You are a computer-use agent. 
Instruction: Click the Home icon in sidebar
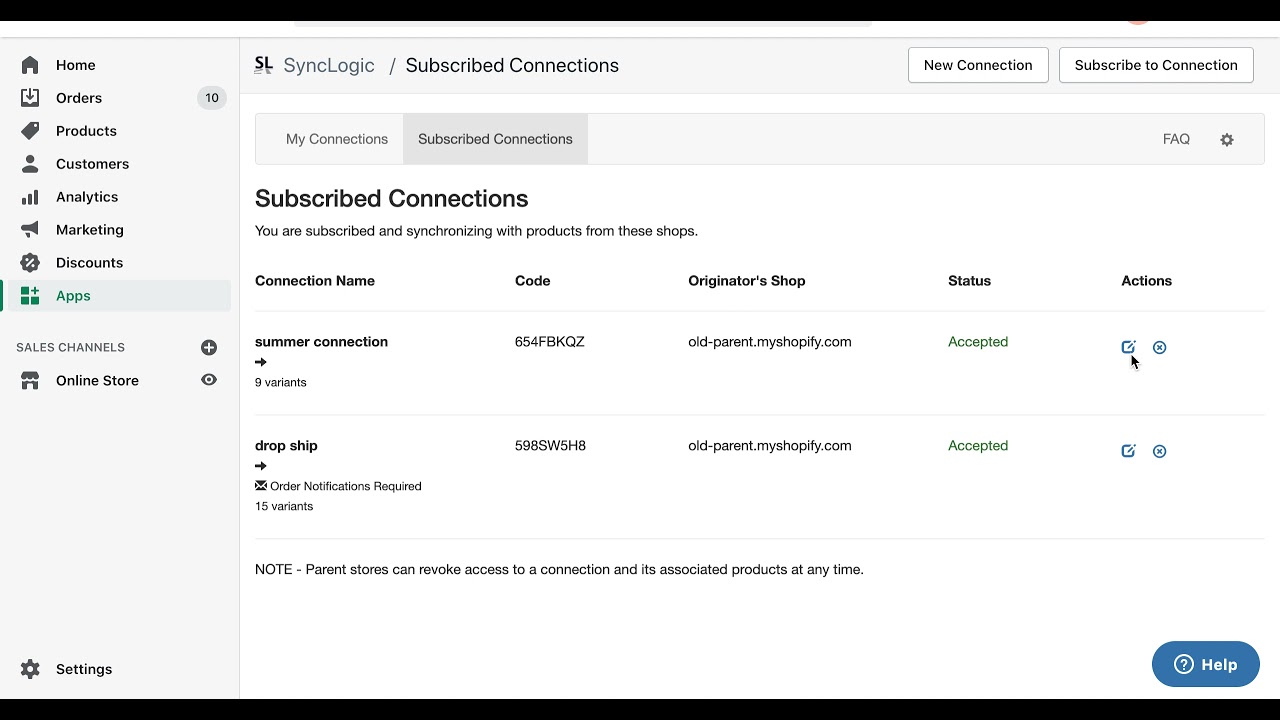30,65
